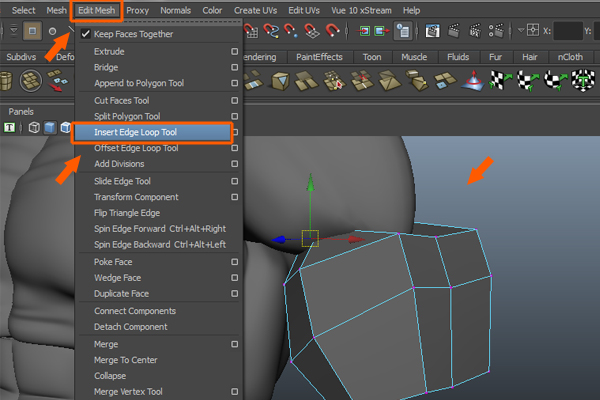Viewport: 600px width, 400px height.
Task: Open the Edit Mesh menu
Action: point(97,10)
